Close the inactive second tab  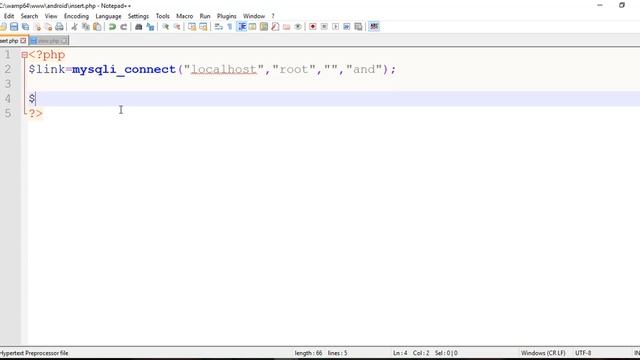pyautogui.click(x=64, y=41)
